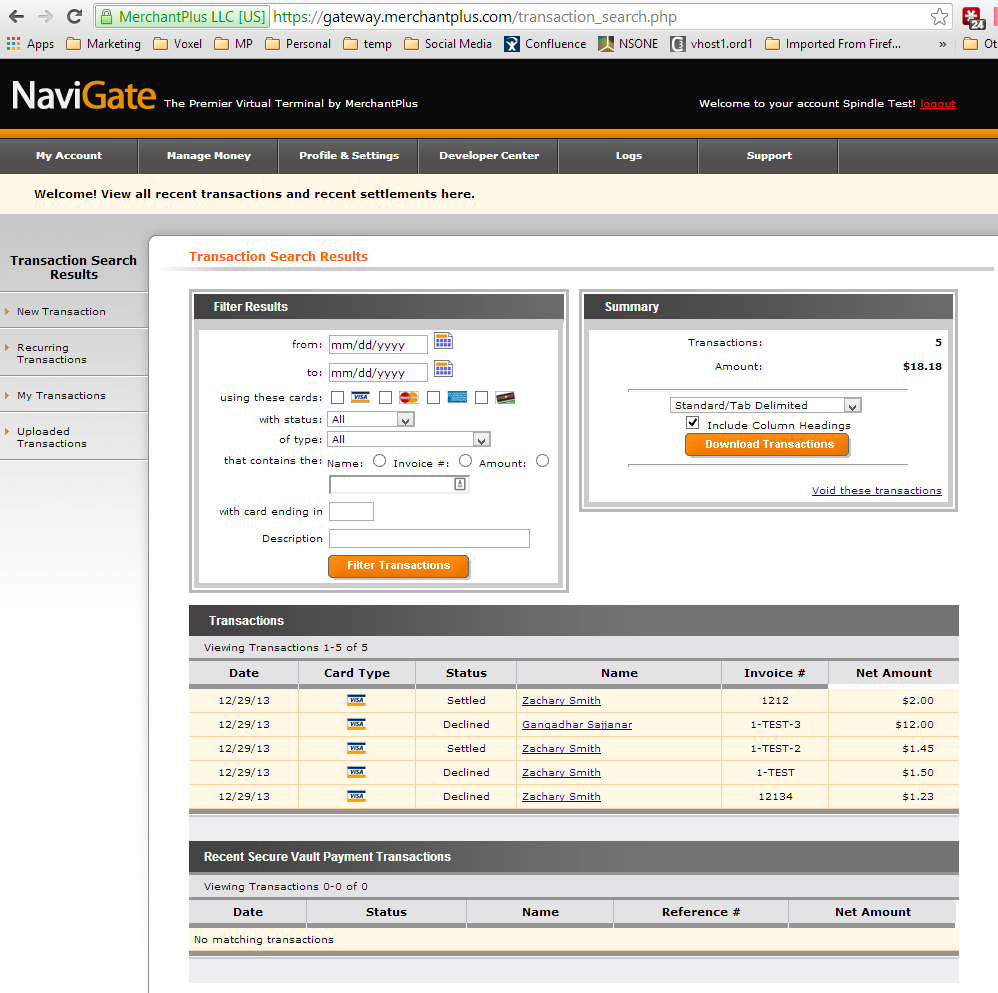Click the American Express logo in filter
998x993 pixels.
457,397
